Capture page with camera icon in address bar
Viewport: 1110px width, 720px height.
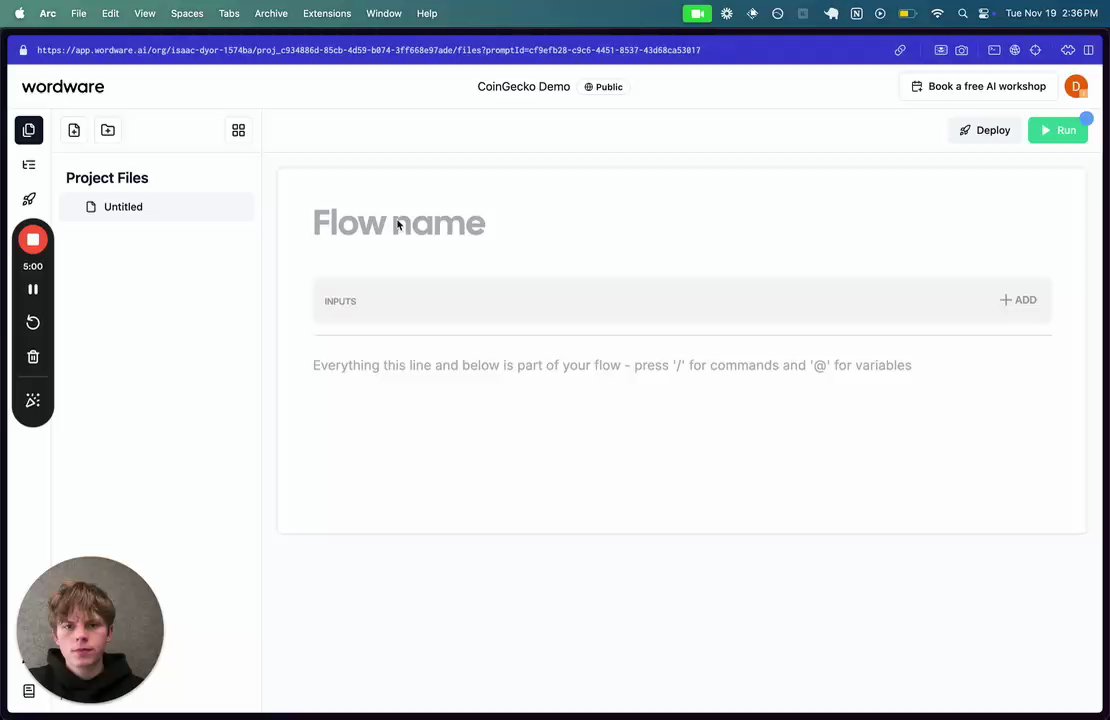(x=961, y=50)
